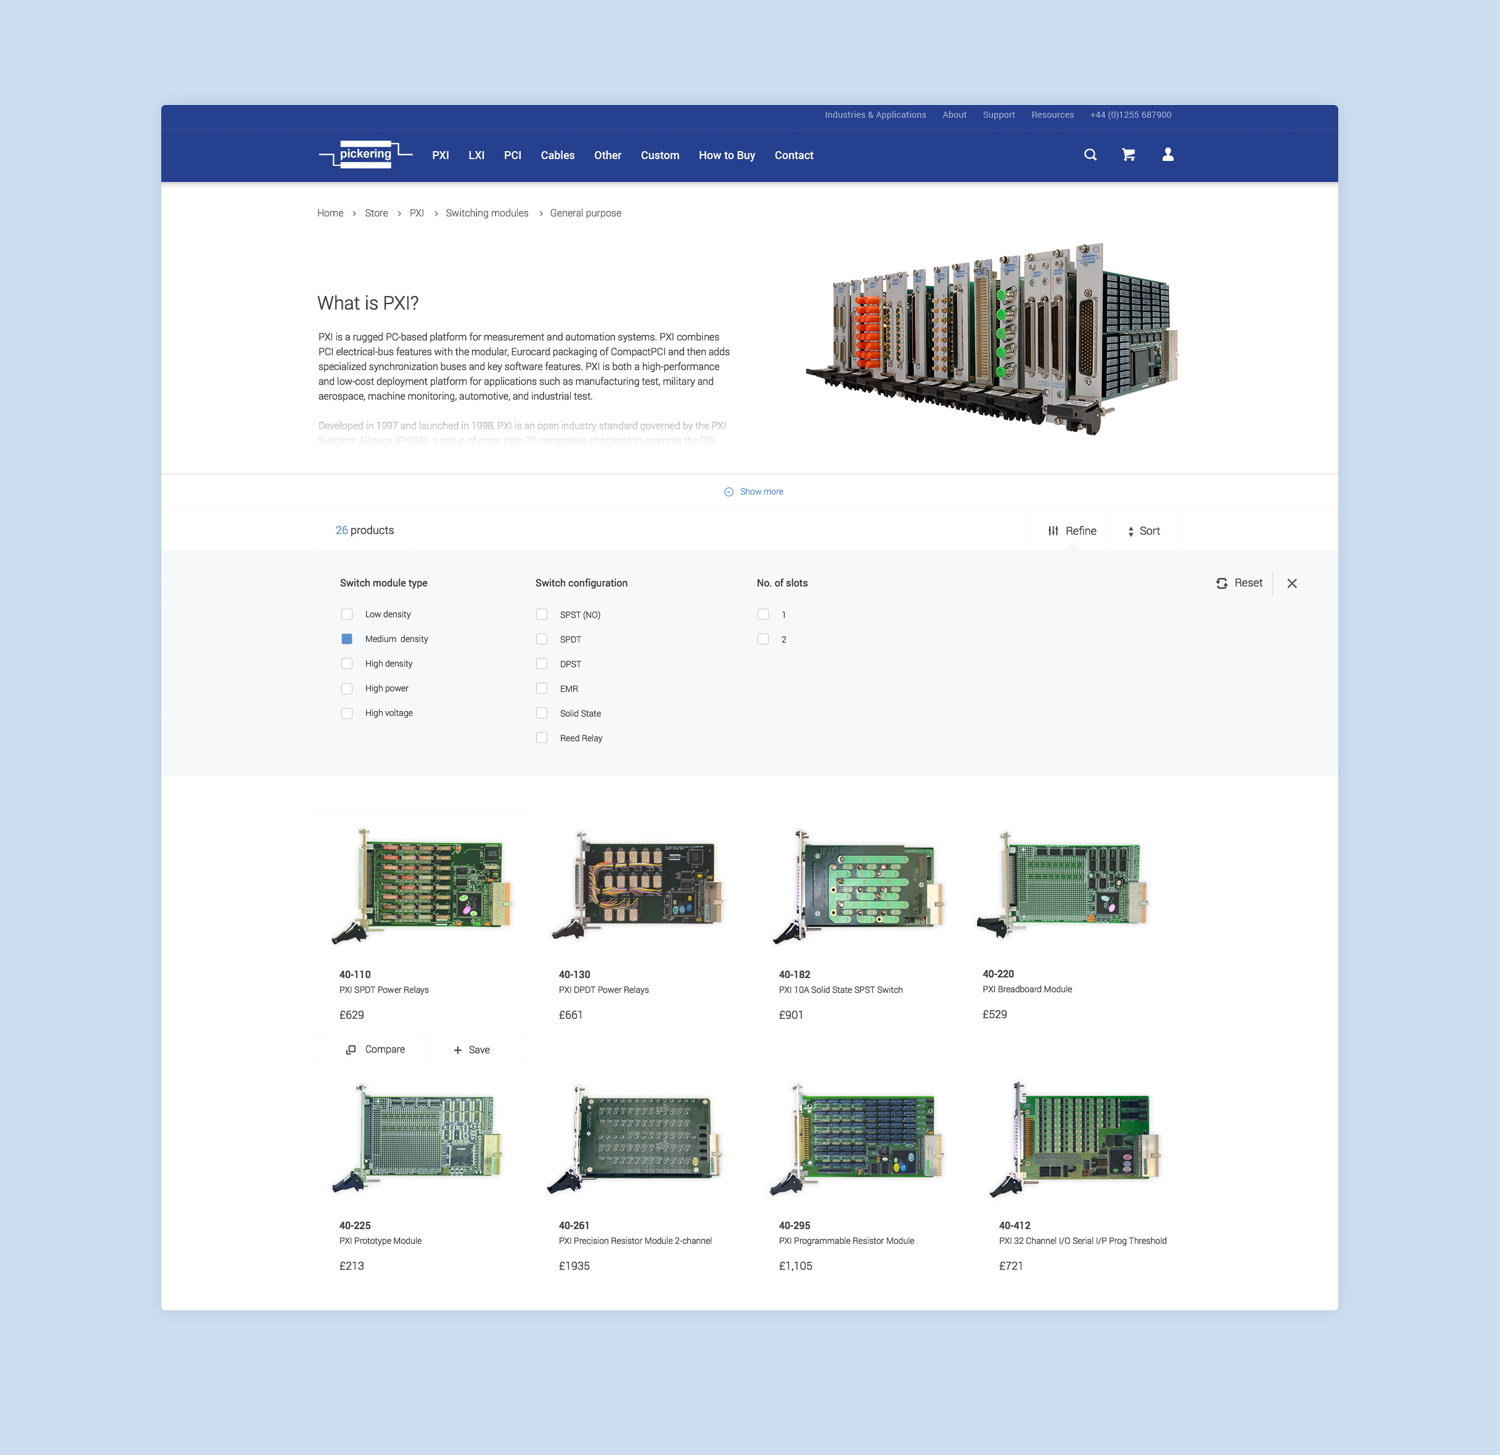Open the Sort options
Screen dimensions: 1500x1455
[1144, 531]
